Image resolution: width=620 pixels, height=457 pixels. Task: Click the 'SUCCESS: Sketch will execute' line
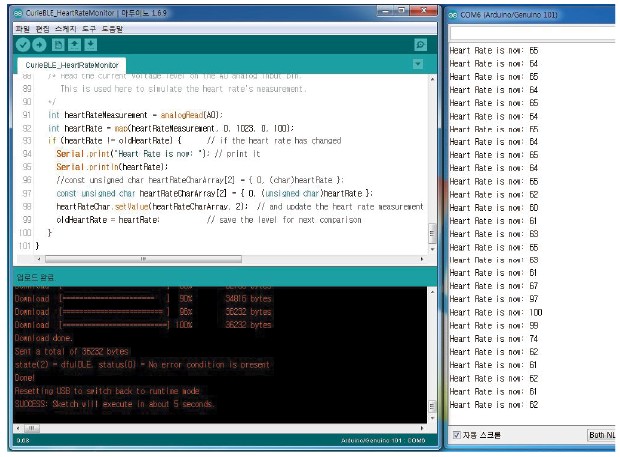114,404
